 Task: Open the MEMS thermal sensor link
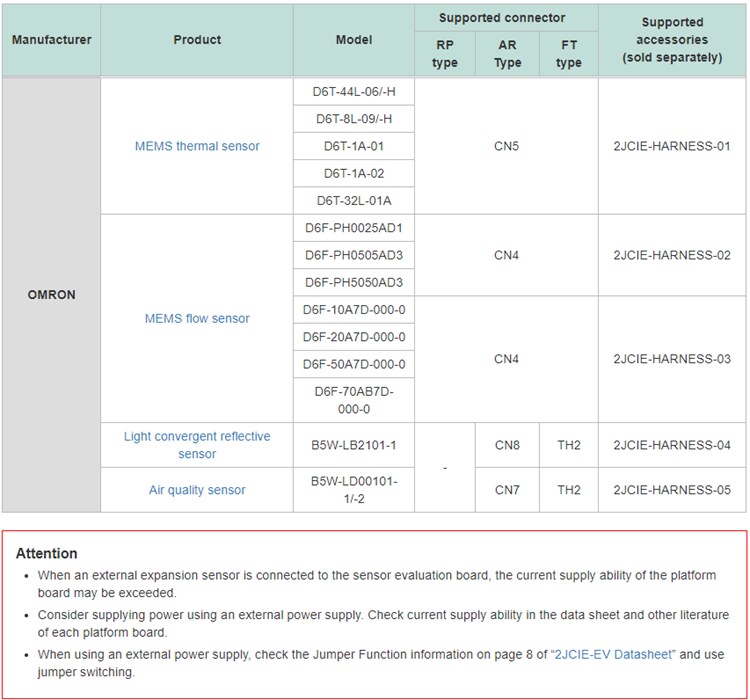[x=197, y=146]
